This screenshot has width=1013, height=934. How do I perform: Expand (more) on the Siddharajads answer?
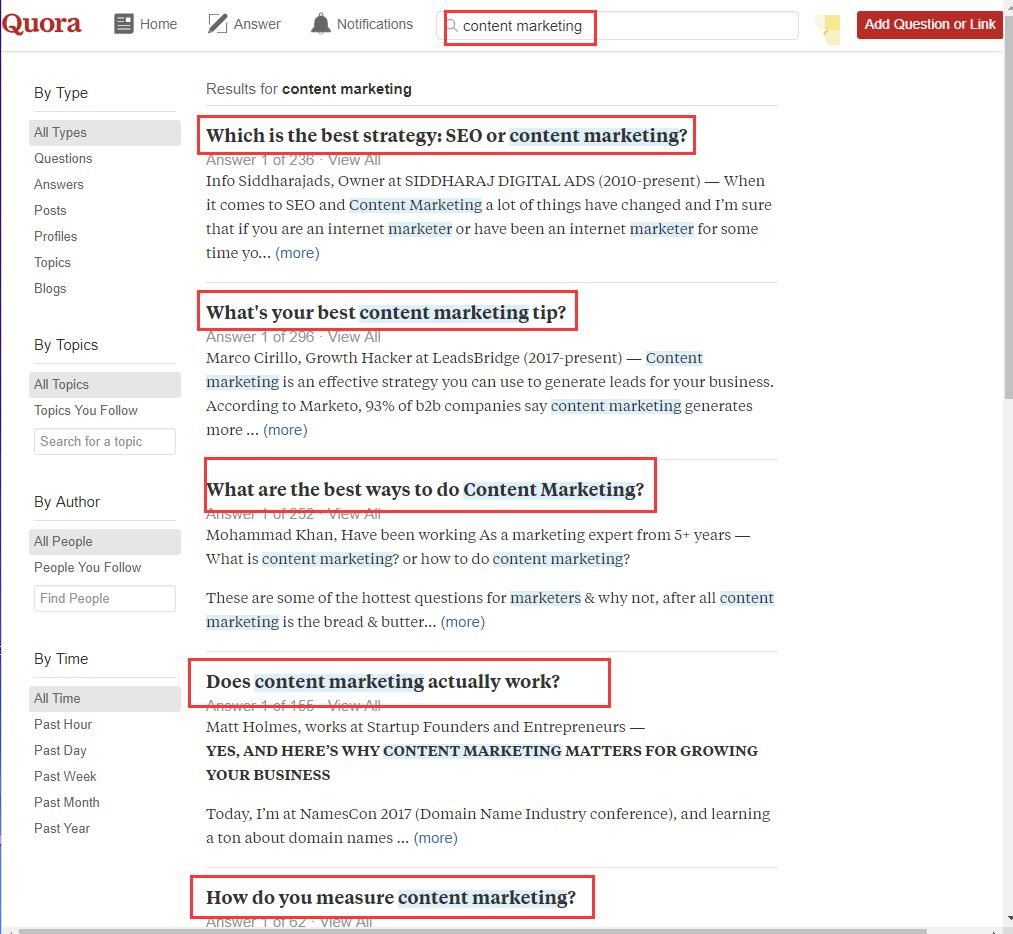point(297,253)
